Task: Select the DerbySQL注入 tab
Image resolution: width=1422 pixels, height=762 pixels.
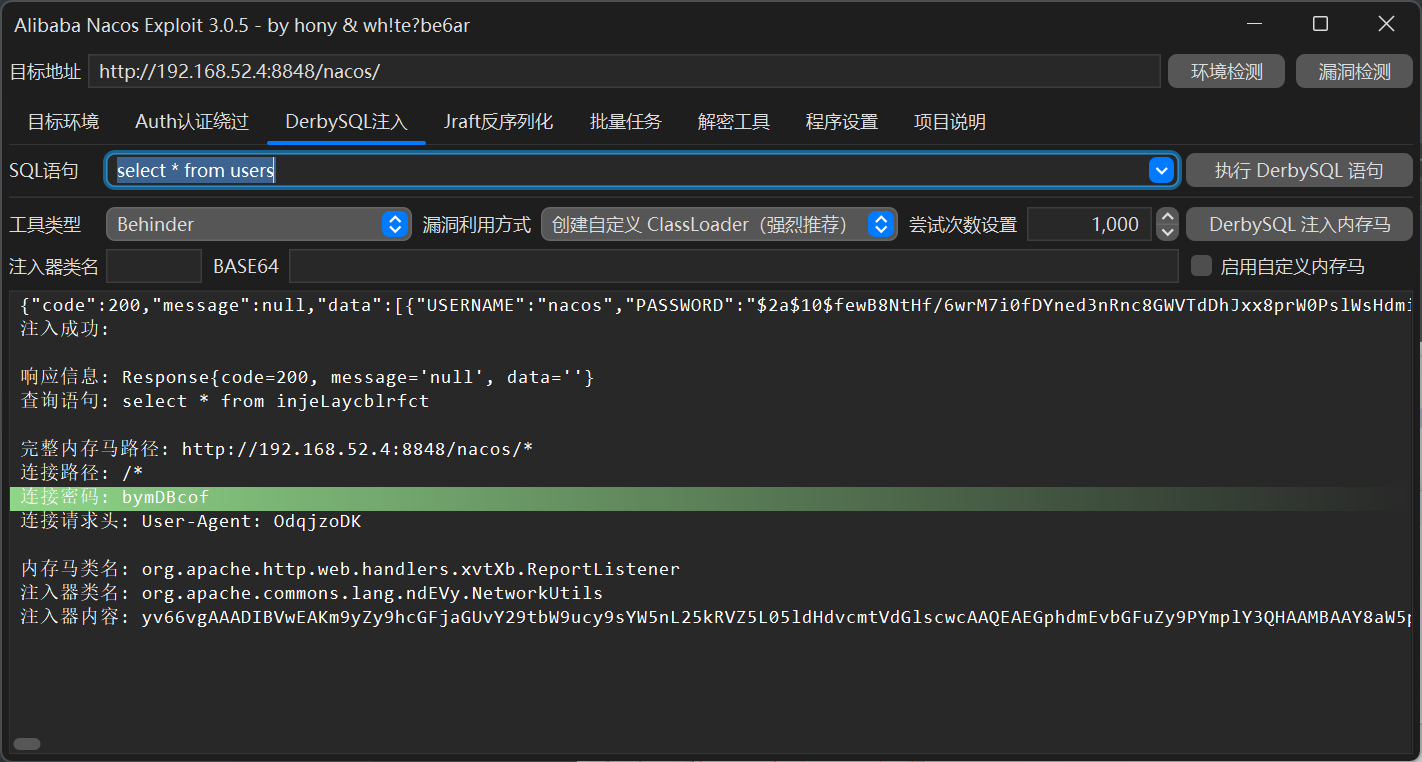Action: [x=346, y=122]
